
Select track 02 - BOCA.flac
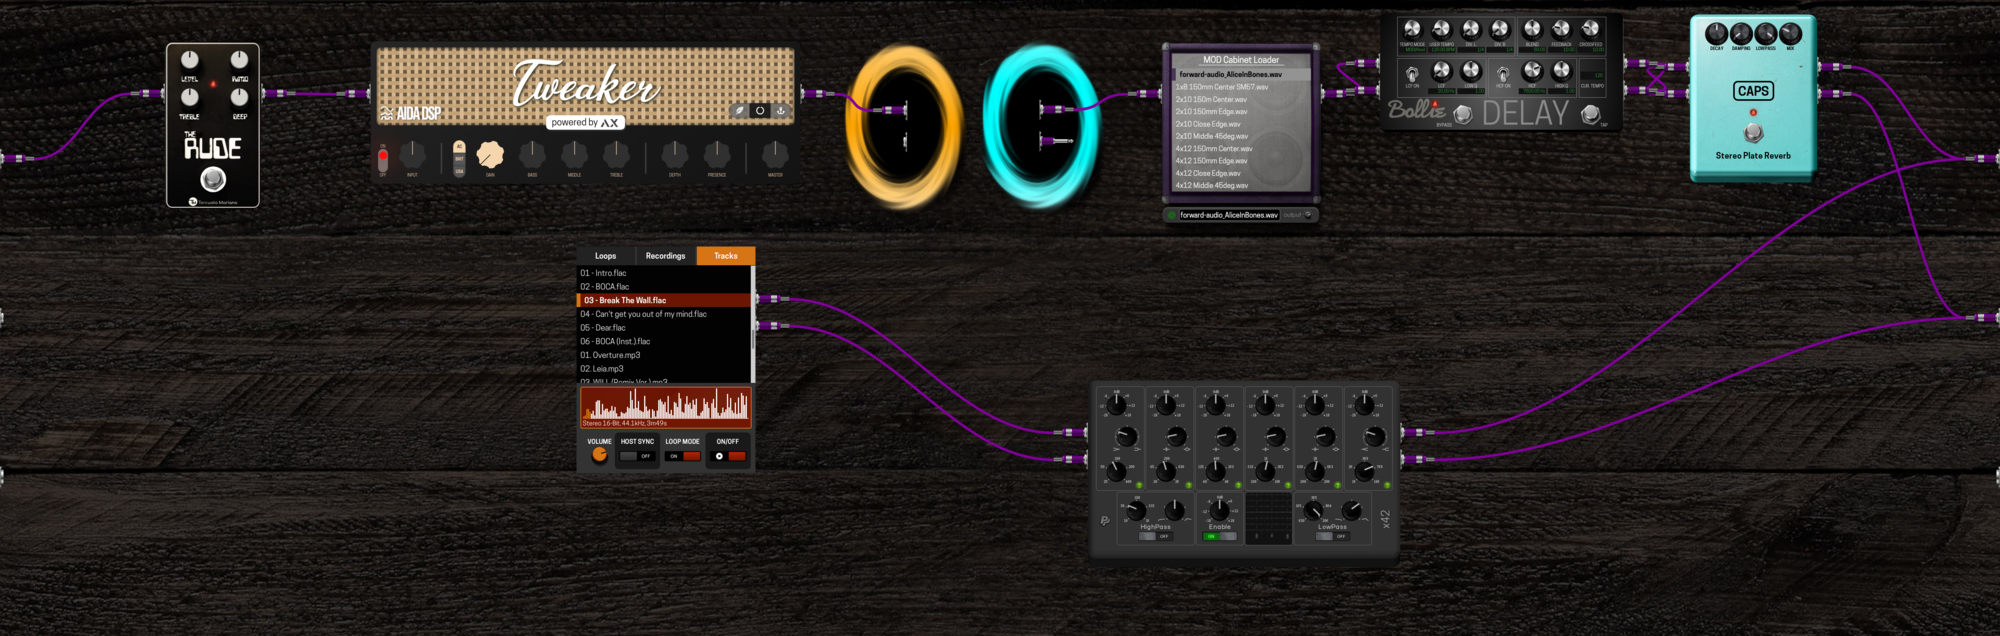coord(664,287)
